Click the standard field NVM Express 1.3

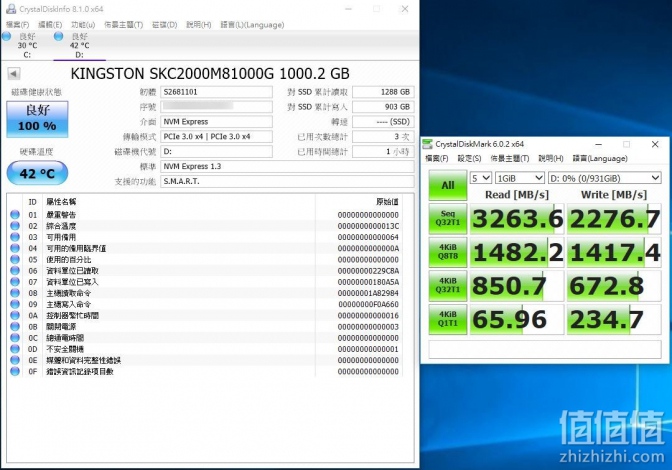[287, 167]
